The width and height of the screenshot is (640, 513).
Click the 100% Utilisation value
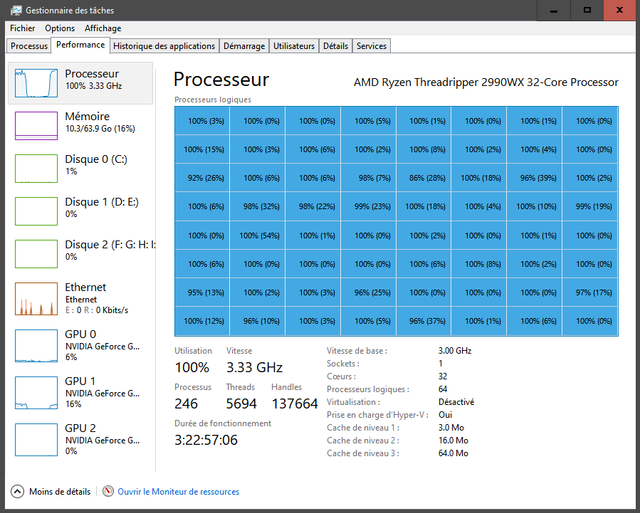pyautogui.click(x=192, y=367)
